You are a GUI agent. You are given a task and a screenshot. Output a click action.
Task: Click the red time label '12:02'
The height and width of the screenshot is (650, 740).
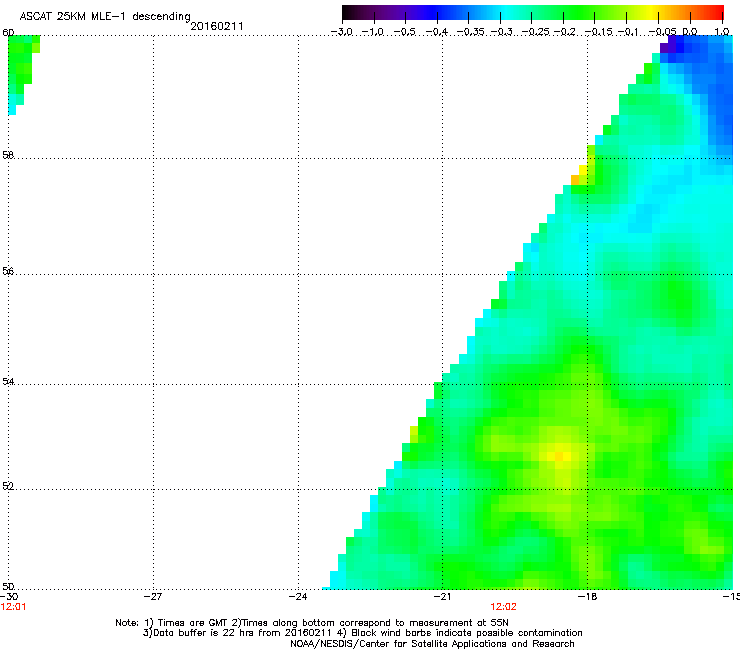[x=504, y=607]
